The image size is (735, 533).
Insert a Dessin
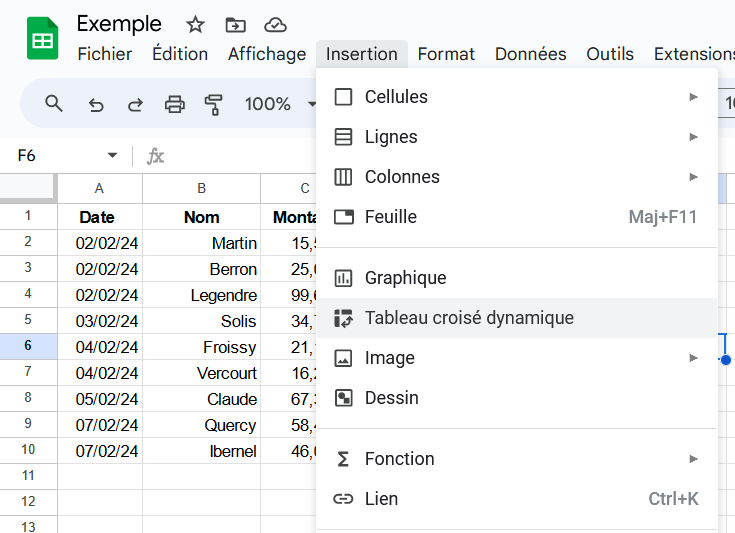coord(517,398)
